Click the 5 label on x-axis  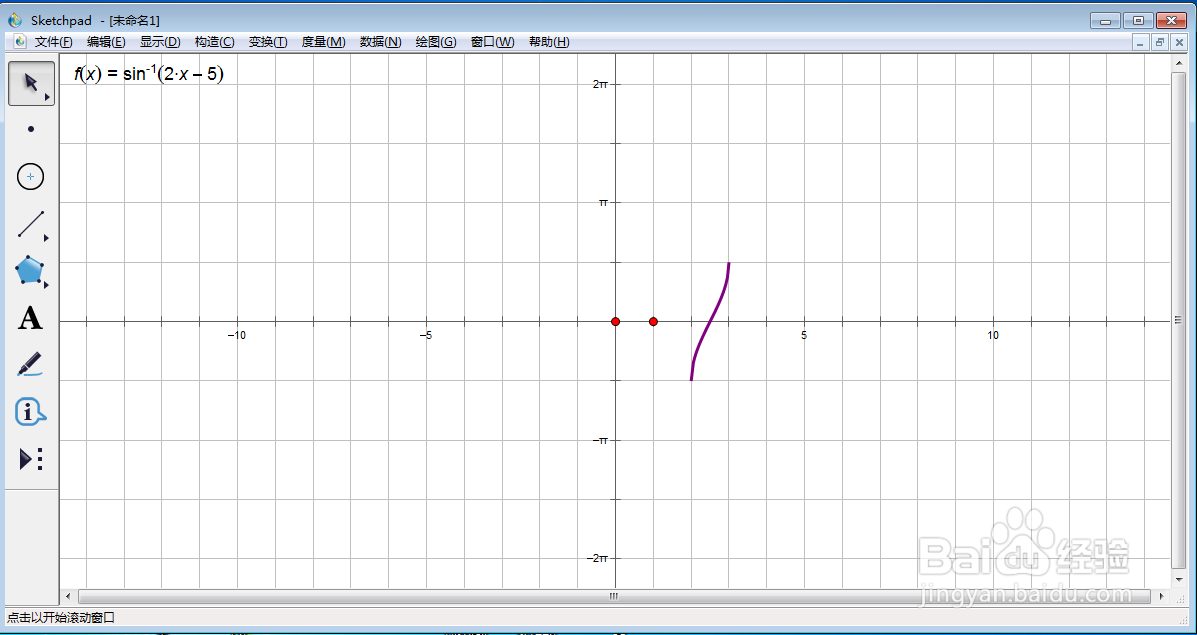804,335
